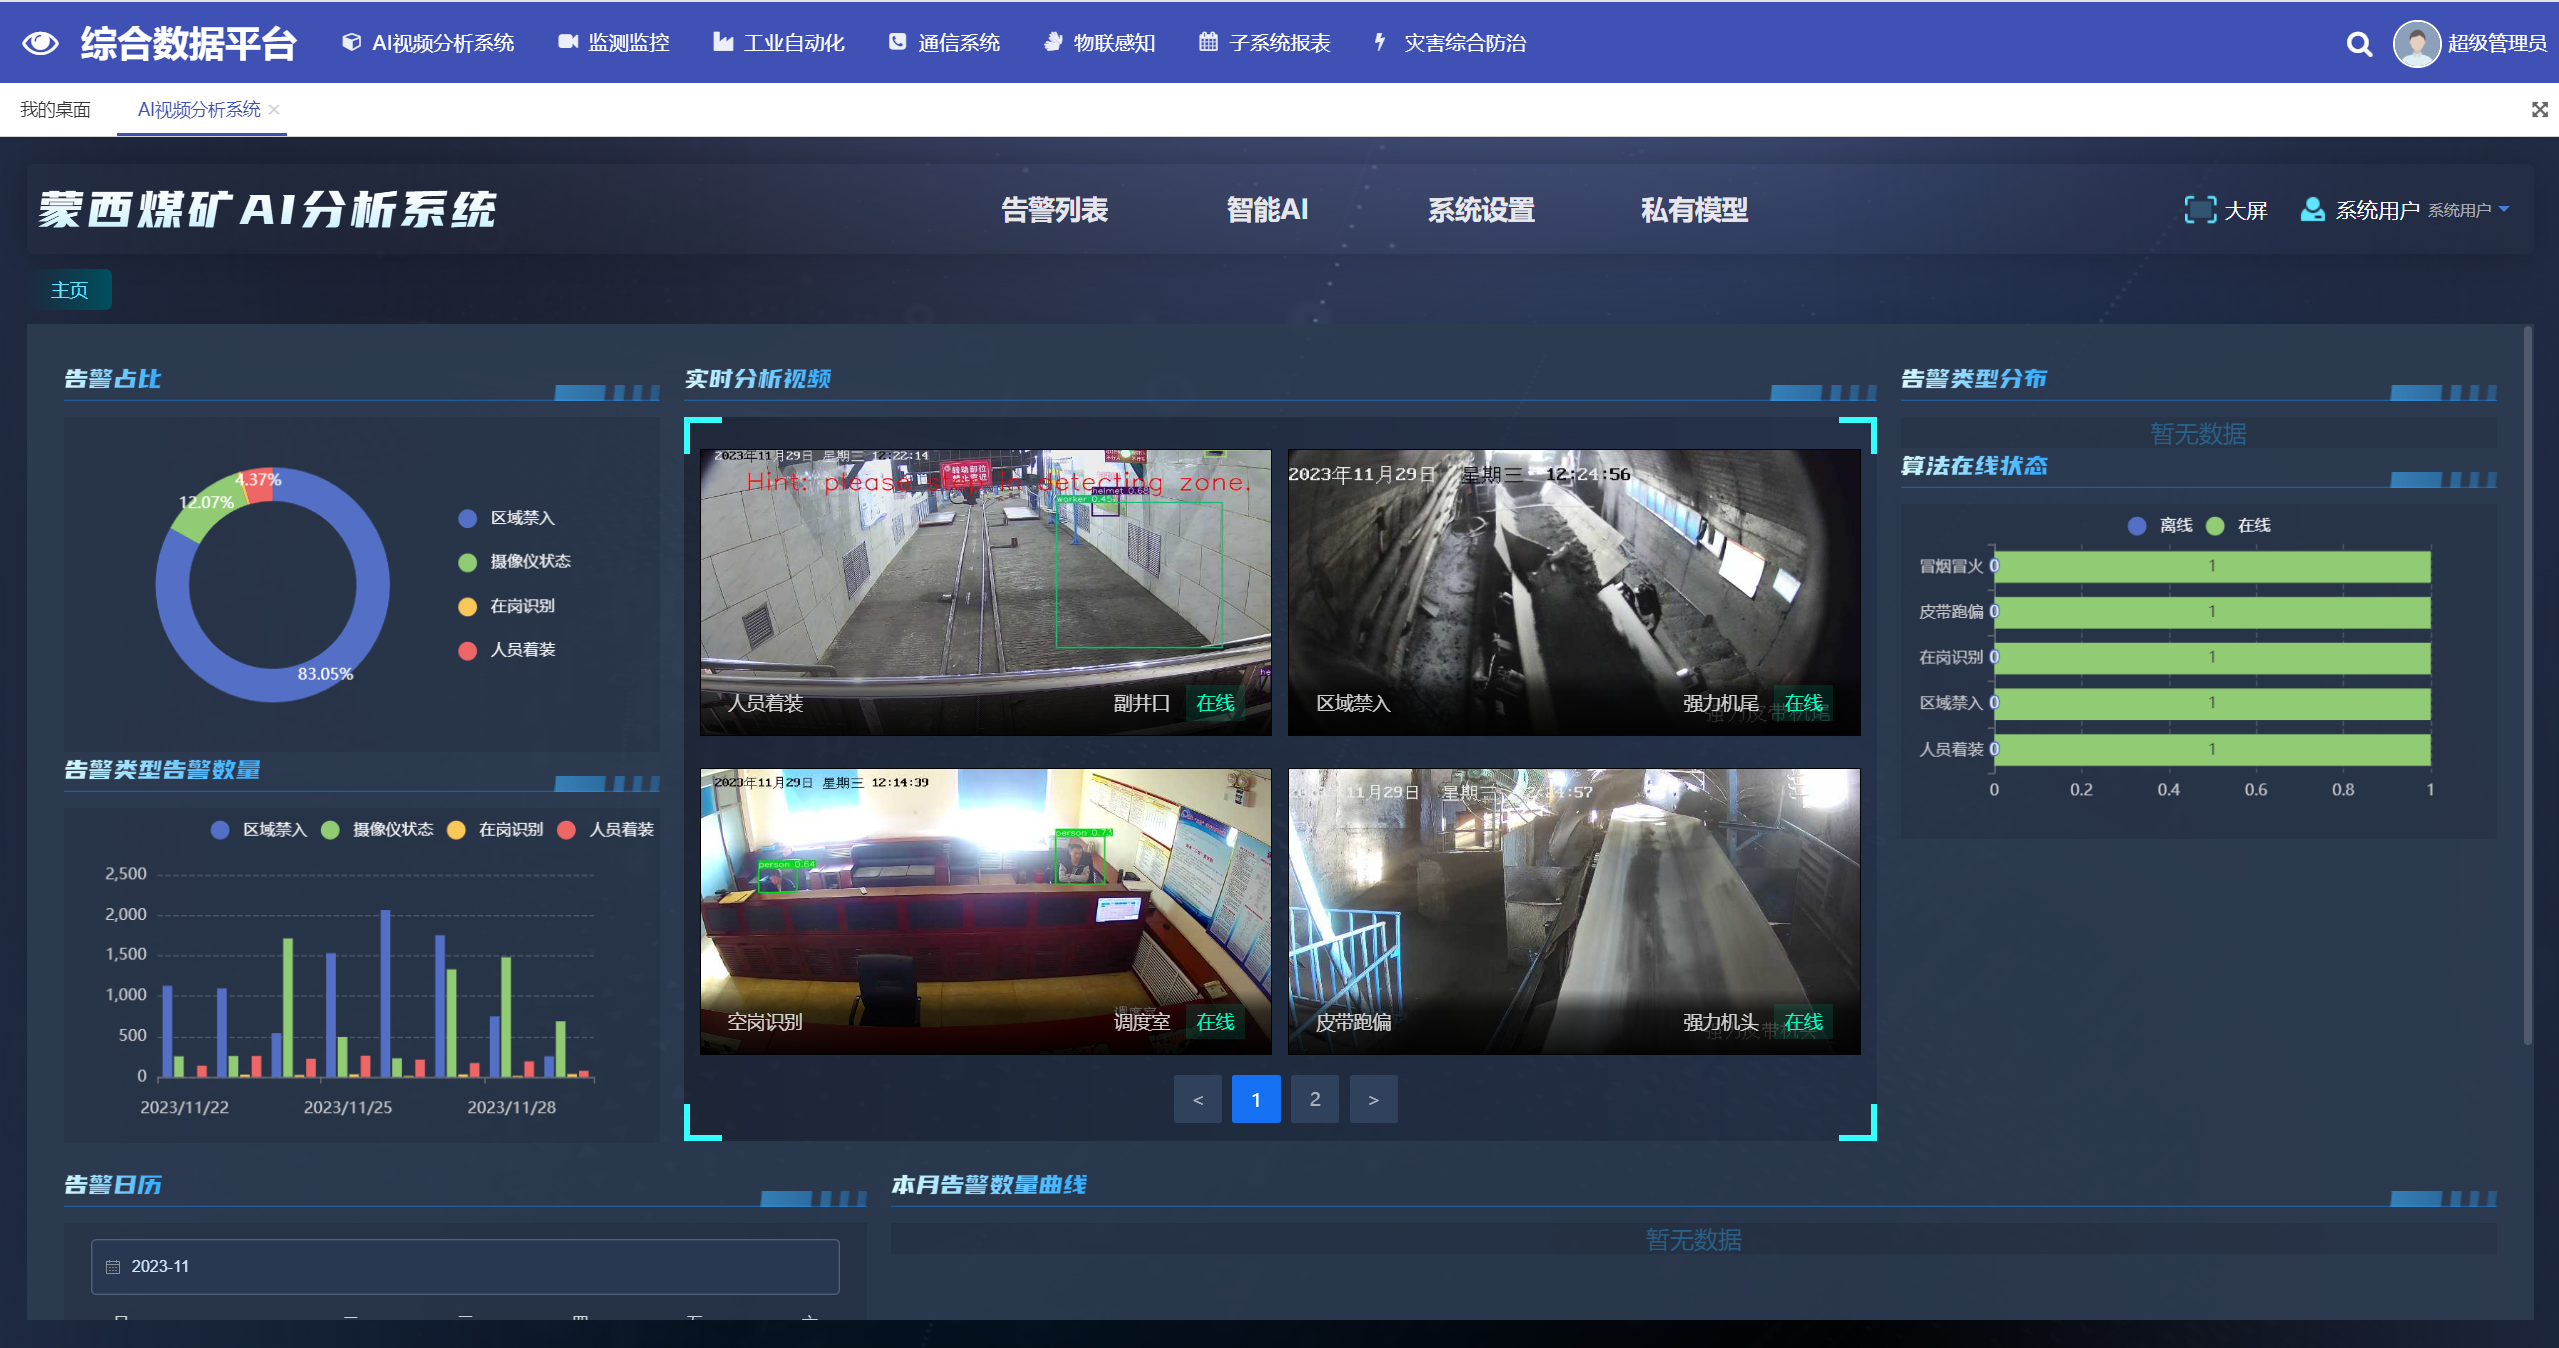Click the eye logo icon beside platform title
Viewport: 2559px width, 1348px height.
(x=40, y=43)
